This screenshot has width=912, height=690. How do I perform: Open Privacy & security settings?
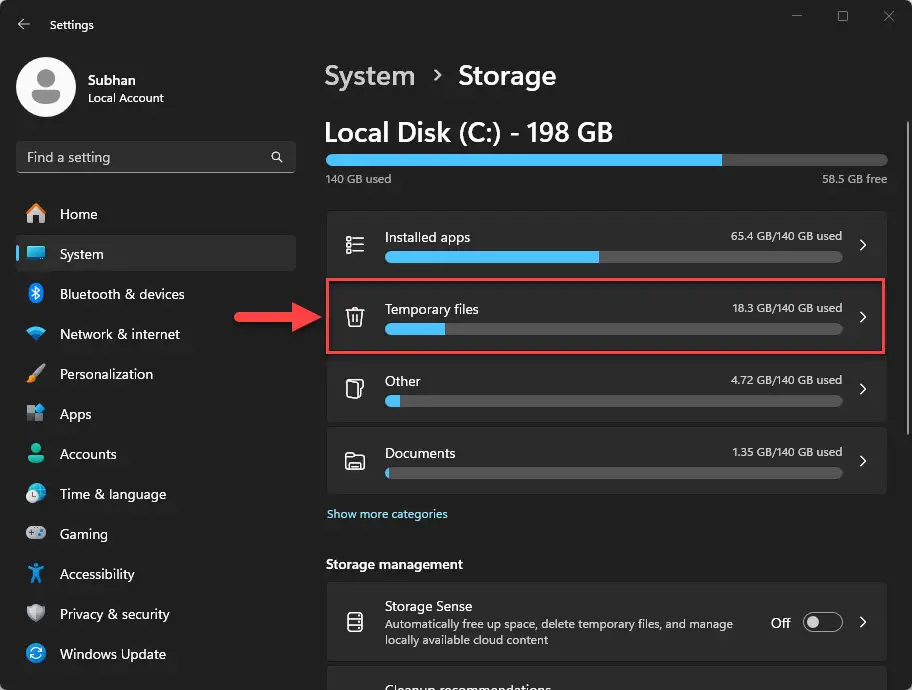[112, 613]
